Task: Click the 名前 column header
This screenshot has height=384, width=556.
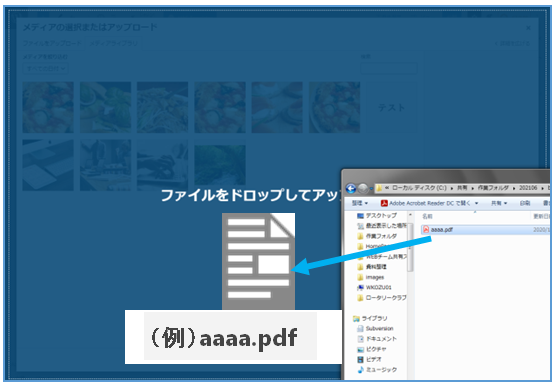Action: point(427,216)
